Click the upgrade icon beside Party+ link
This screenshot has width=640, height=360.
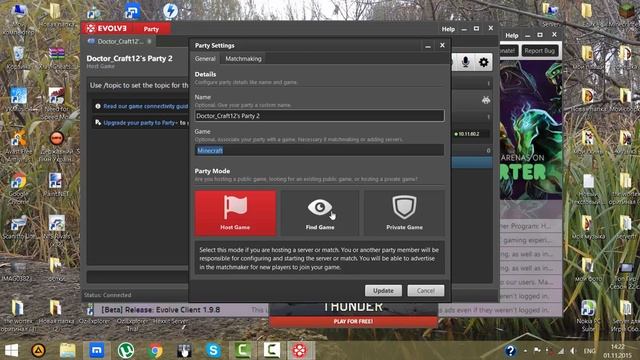click(x=98, y=122)
